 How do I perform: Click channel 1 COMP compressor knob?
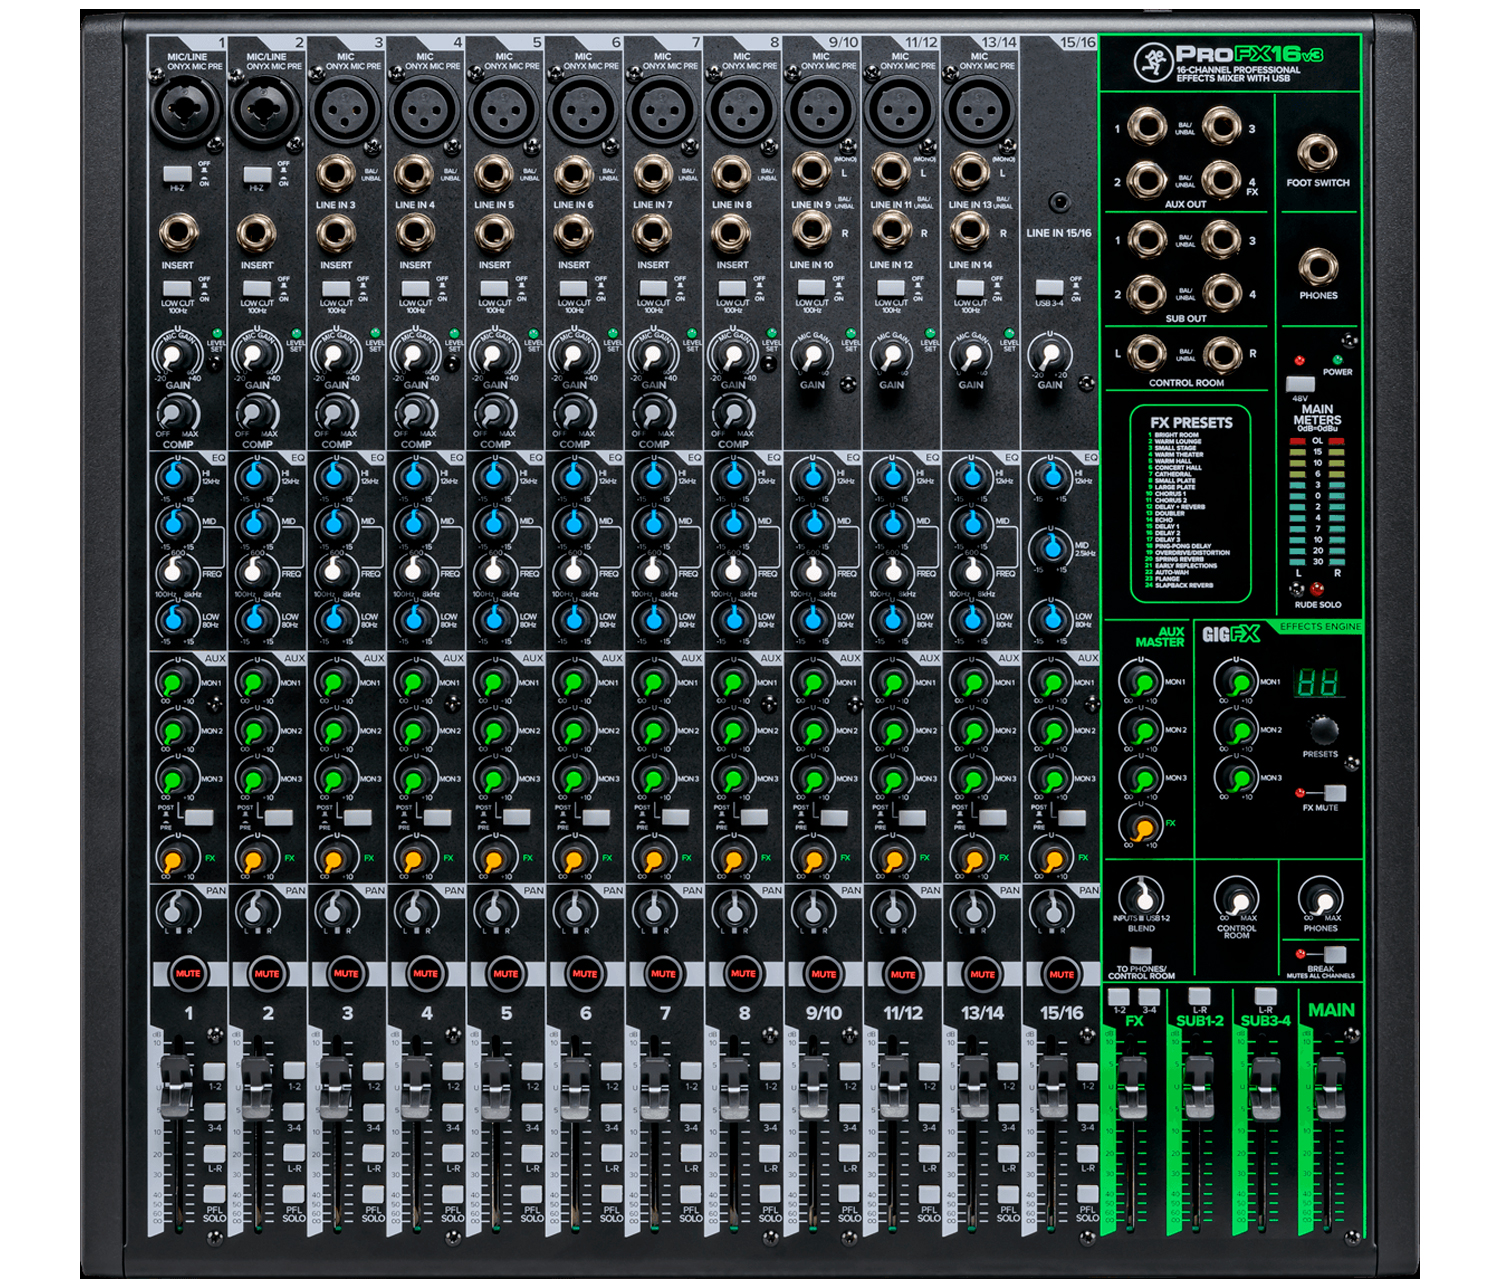pos(176,413)
